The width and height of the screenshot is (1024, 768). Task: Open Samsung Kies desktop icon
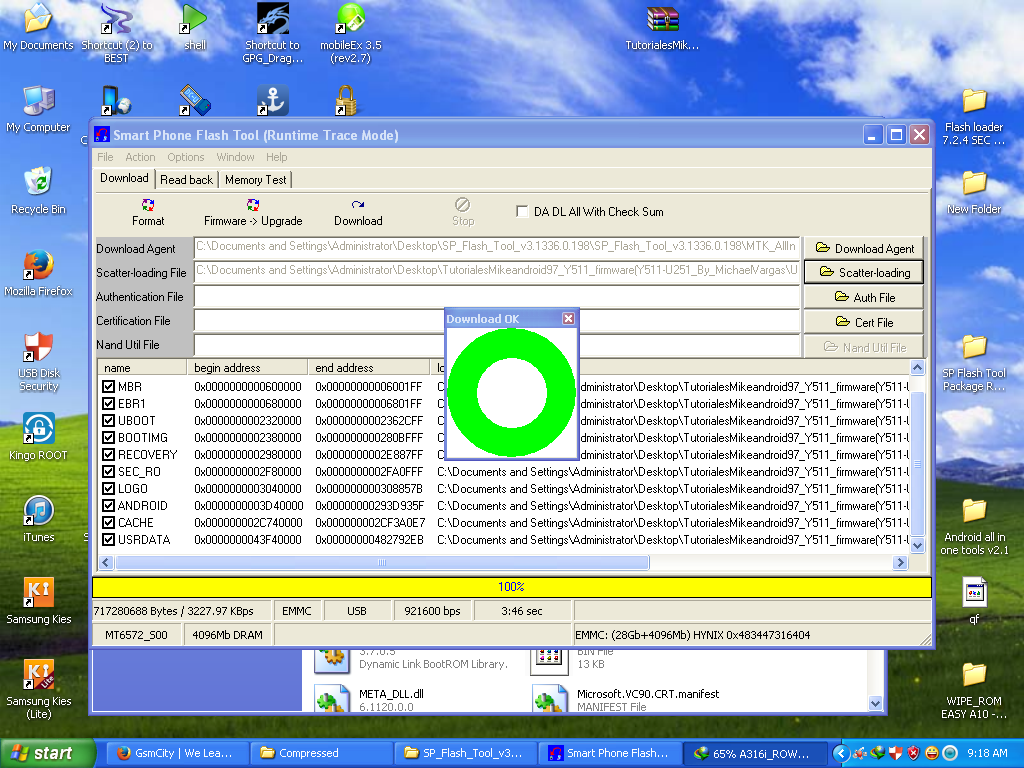tap(38, 594)
